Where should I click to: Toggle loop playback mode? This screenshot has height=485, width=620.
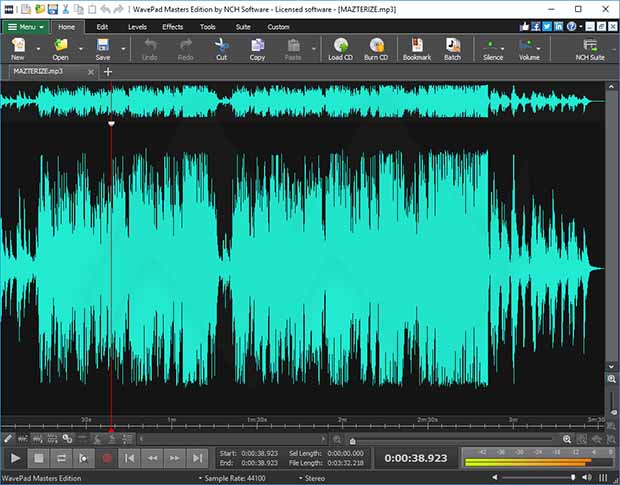61,458
